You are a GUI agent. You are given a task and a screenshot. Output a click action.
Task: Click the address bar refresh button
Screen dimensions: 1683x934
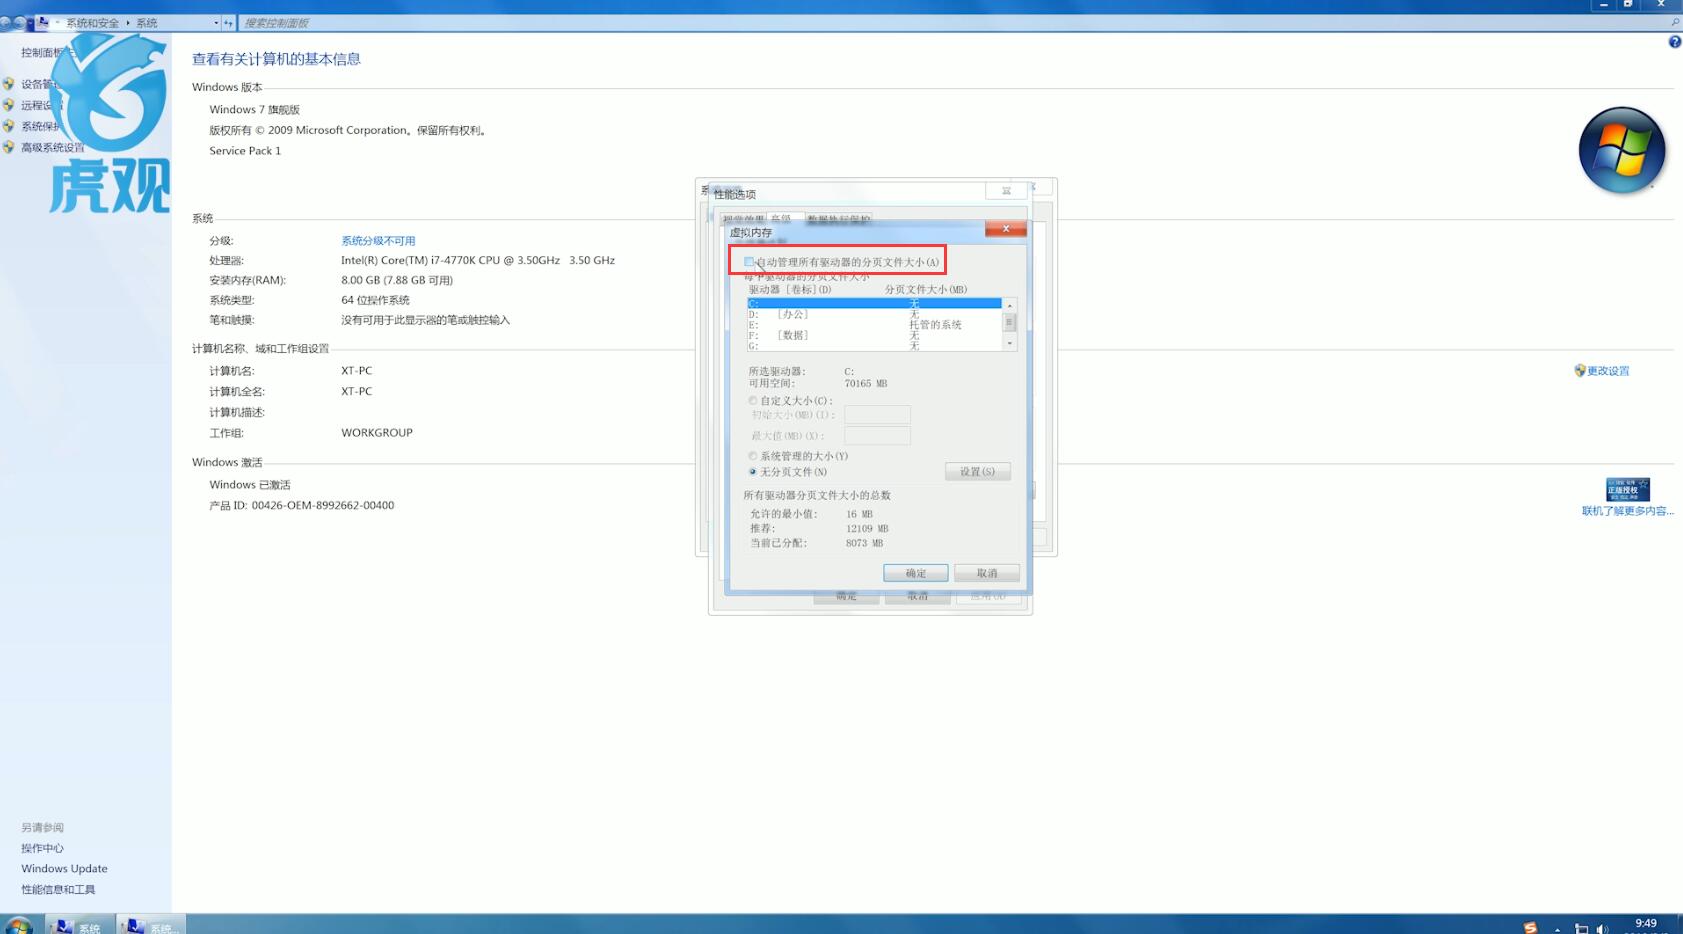(229, 23)
